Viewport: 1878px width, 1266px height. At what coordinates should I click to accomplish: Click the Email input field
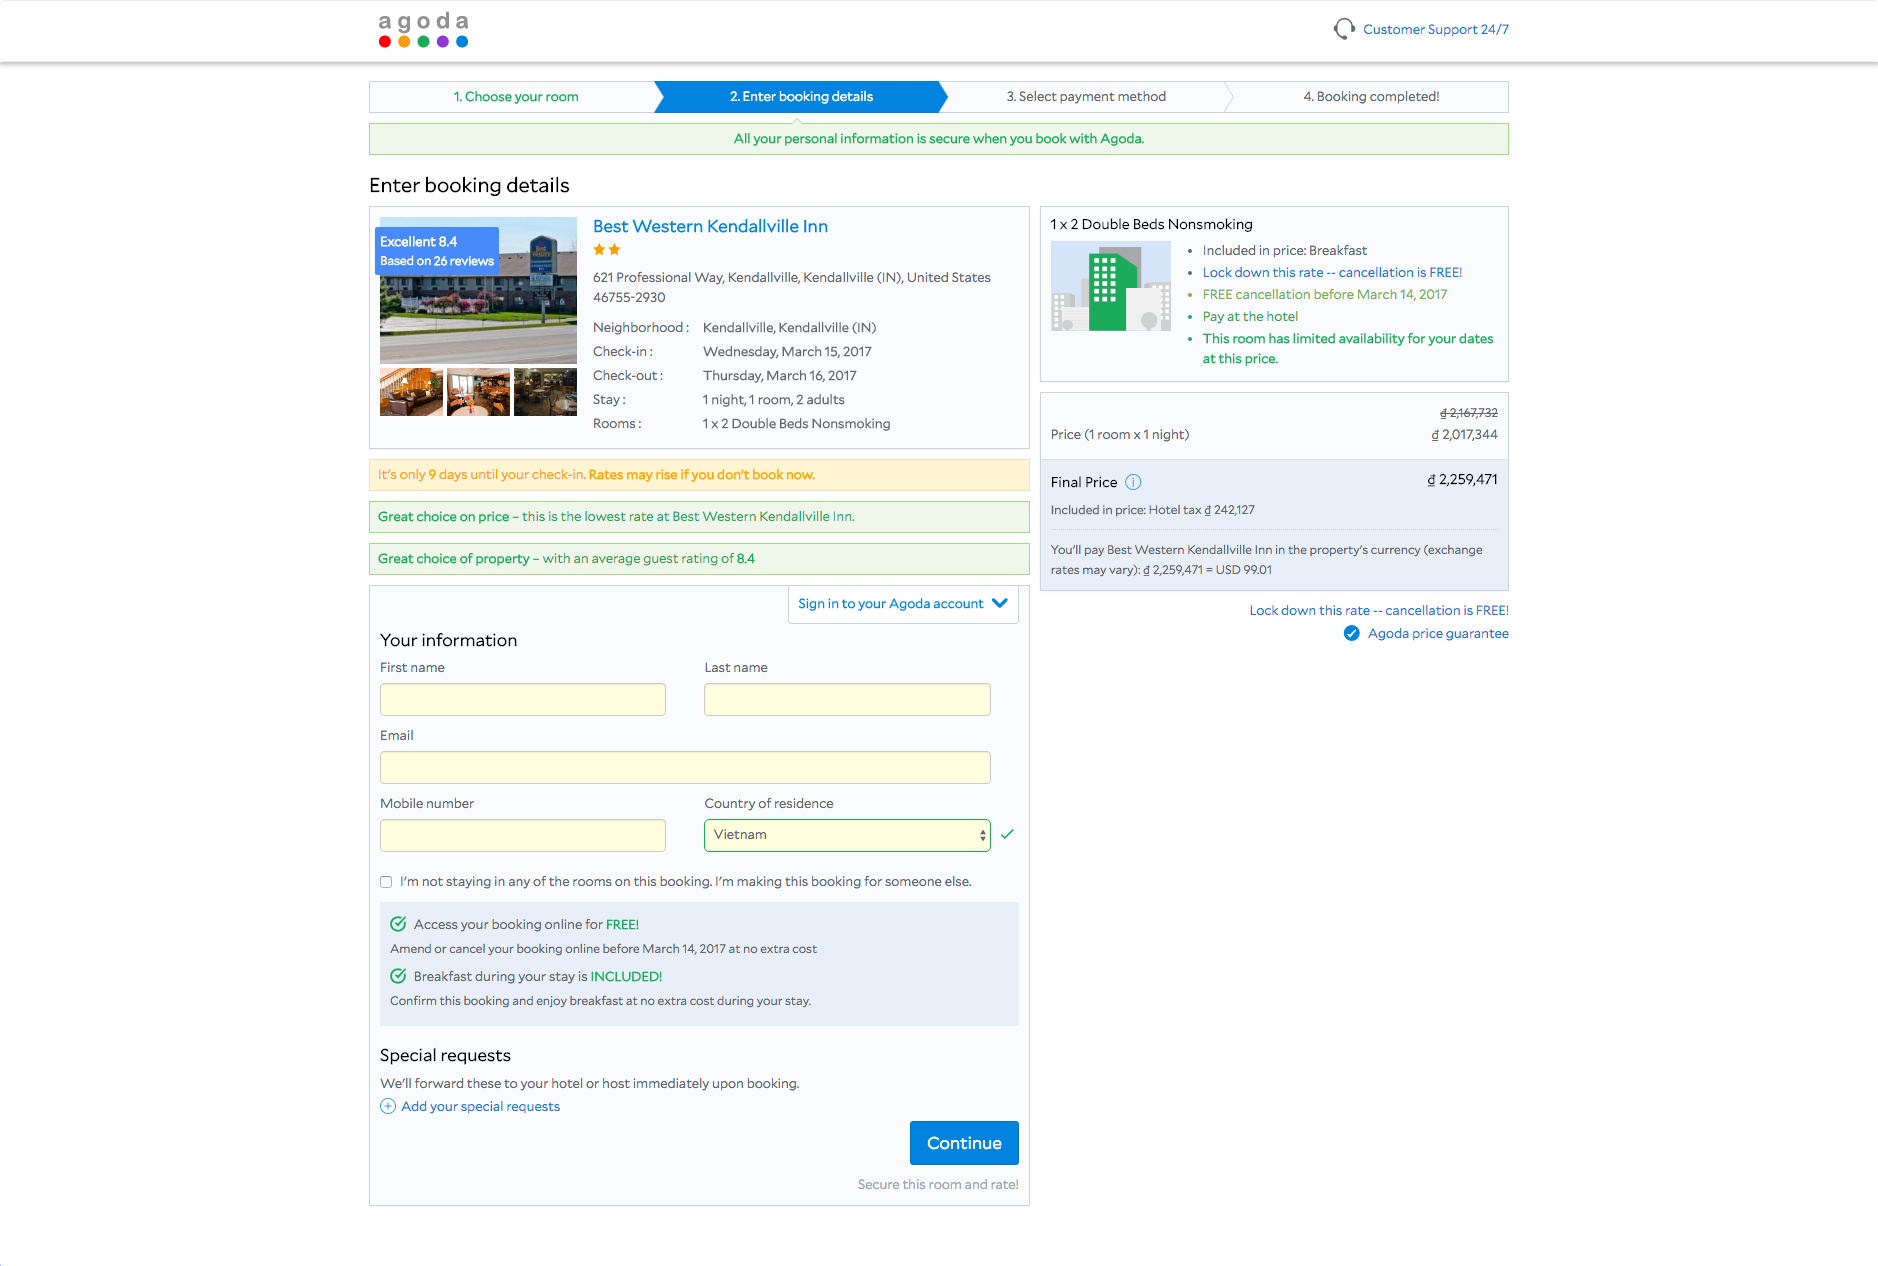click(685, 767)
